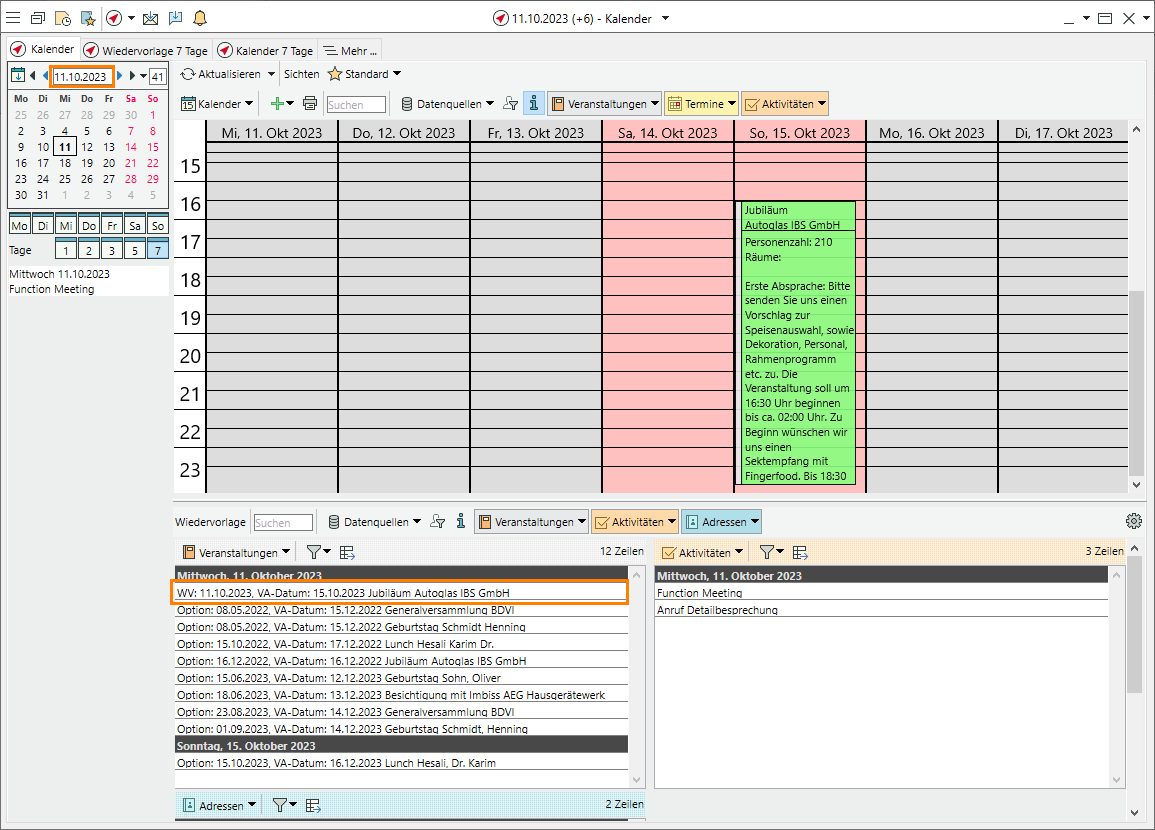The image size is (1155, 830).
Task: Open the Kalender dropdown in the toolbar
Action: pyautogui.click(x=217, y=104)
